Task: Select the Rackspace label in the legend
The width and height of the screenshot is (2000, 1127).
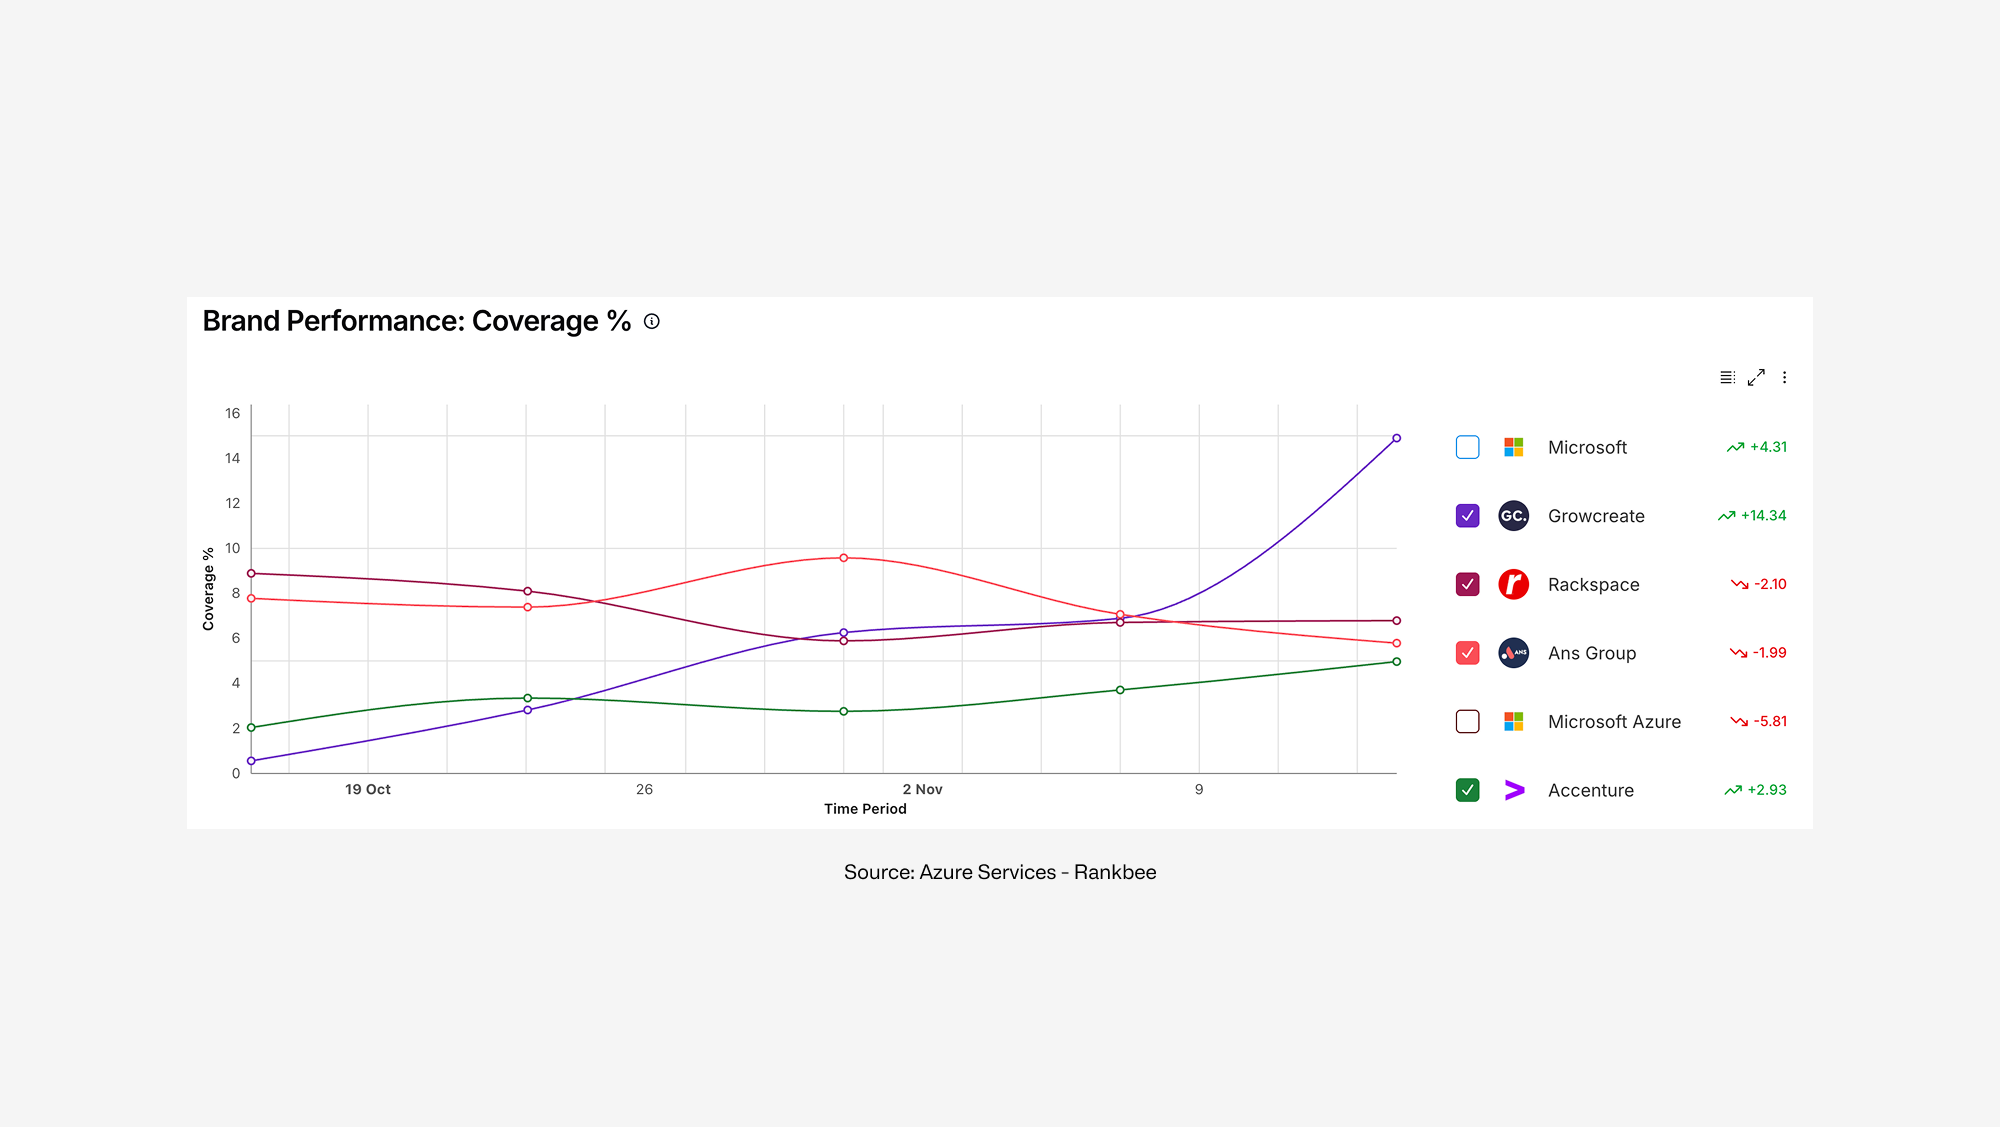Action: (x=1593, y=584)
